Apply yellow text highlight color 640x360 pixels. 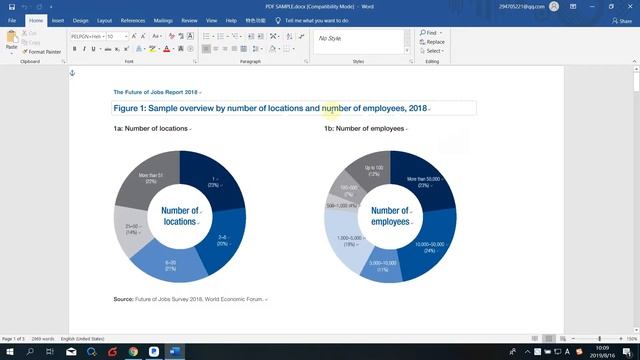[152, 49]
